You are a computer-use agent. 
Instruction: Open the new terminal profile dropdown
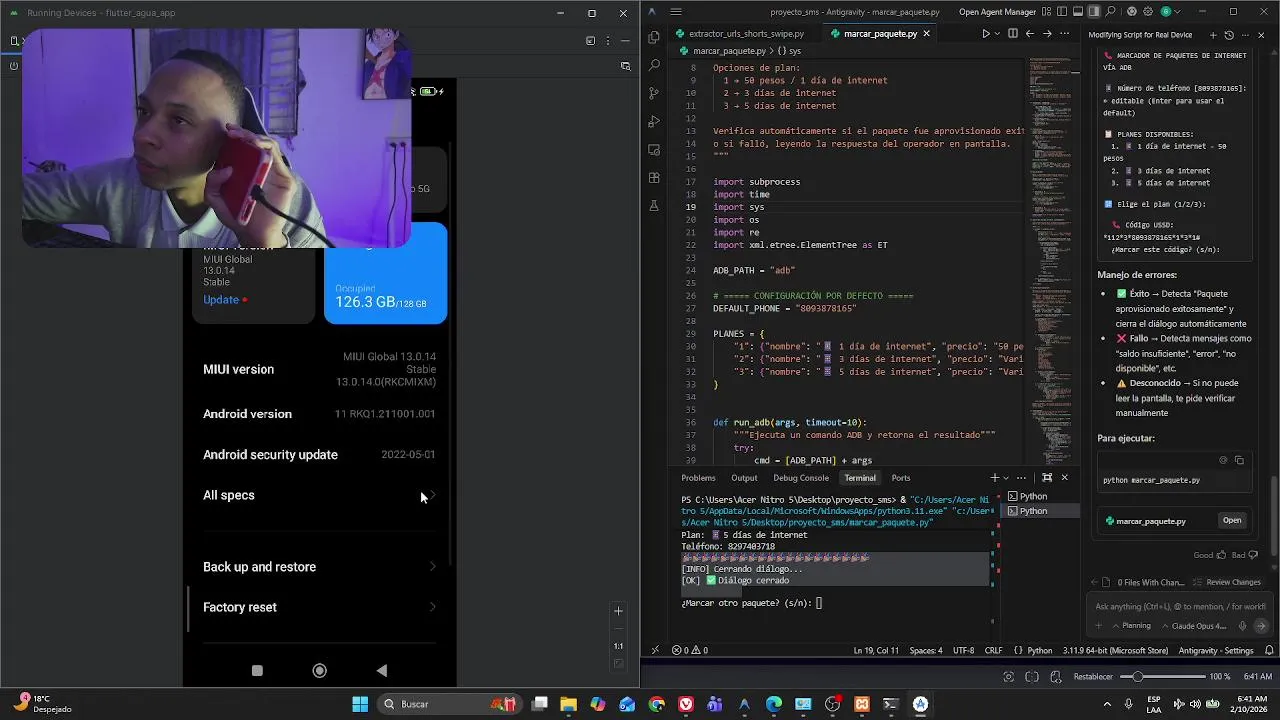pos(1006,478)
